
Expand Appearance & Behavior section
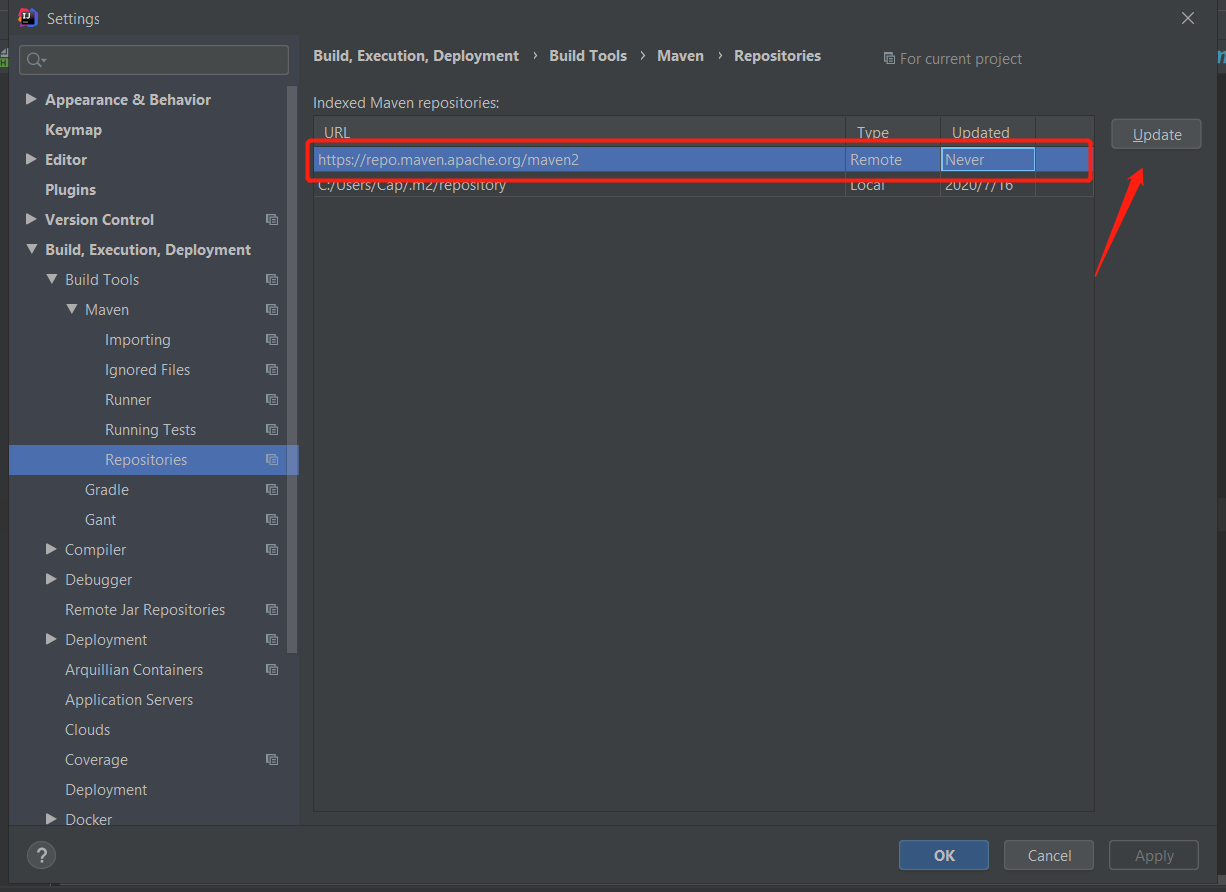[31, 99]
